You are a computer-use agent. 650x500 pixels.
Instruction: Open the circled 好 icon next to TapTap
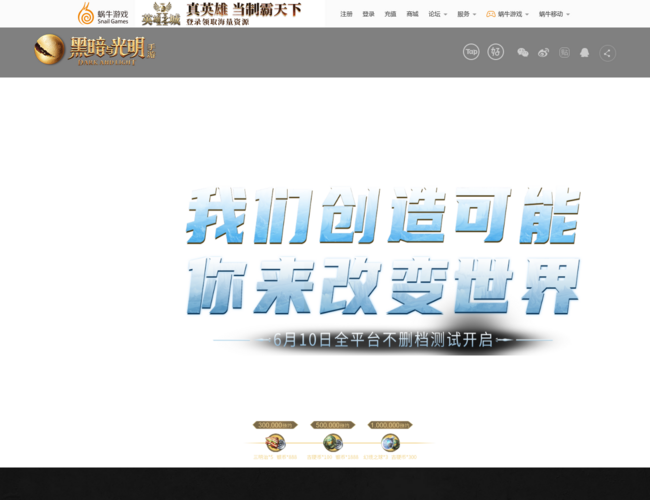click(495, 52)
